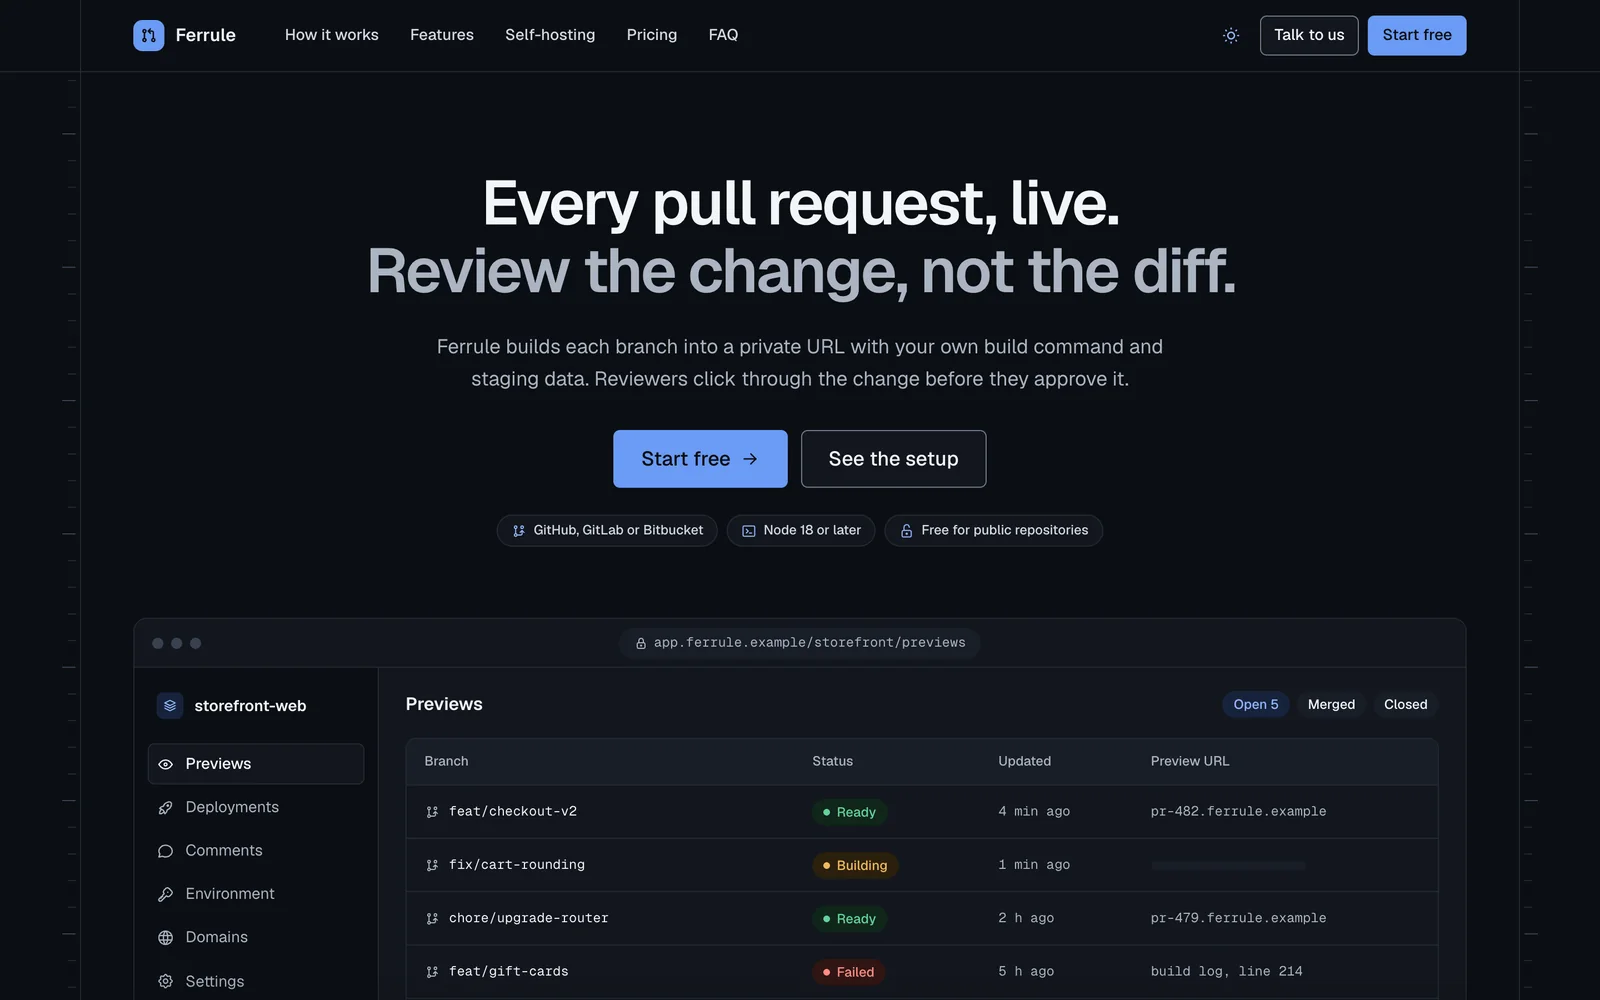Click branch icon for feat/gift-cards

coord(432,972)
